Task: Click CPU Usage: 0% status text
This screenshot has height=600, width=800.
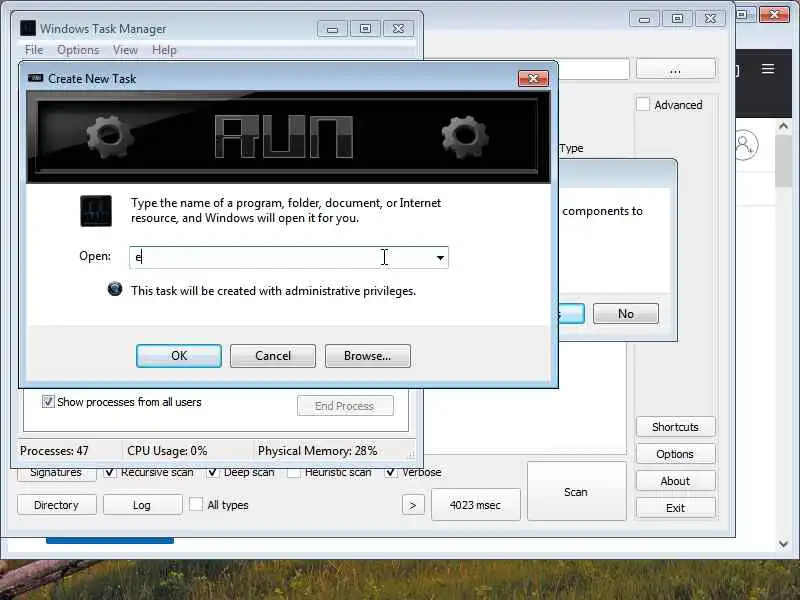Action: coord(167,451)
